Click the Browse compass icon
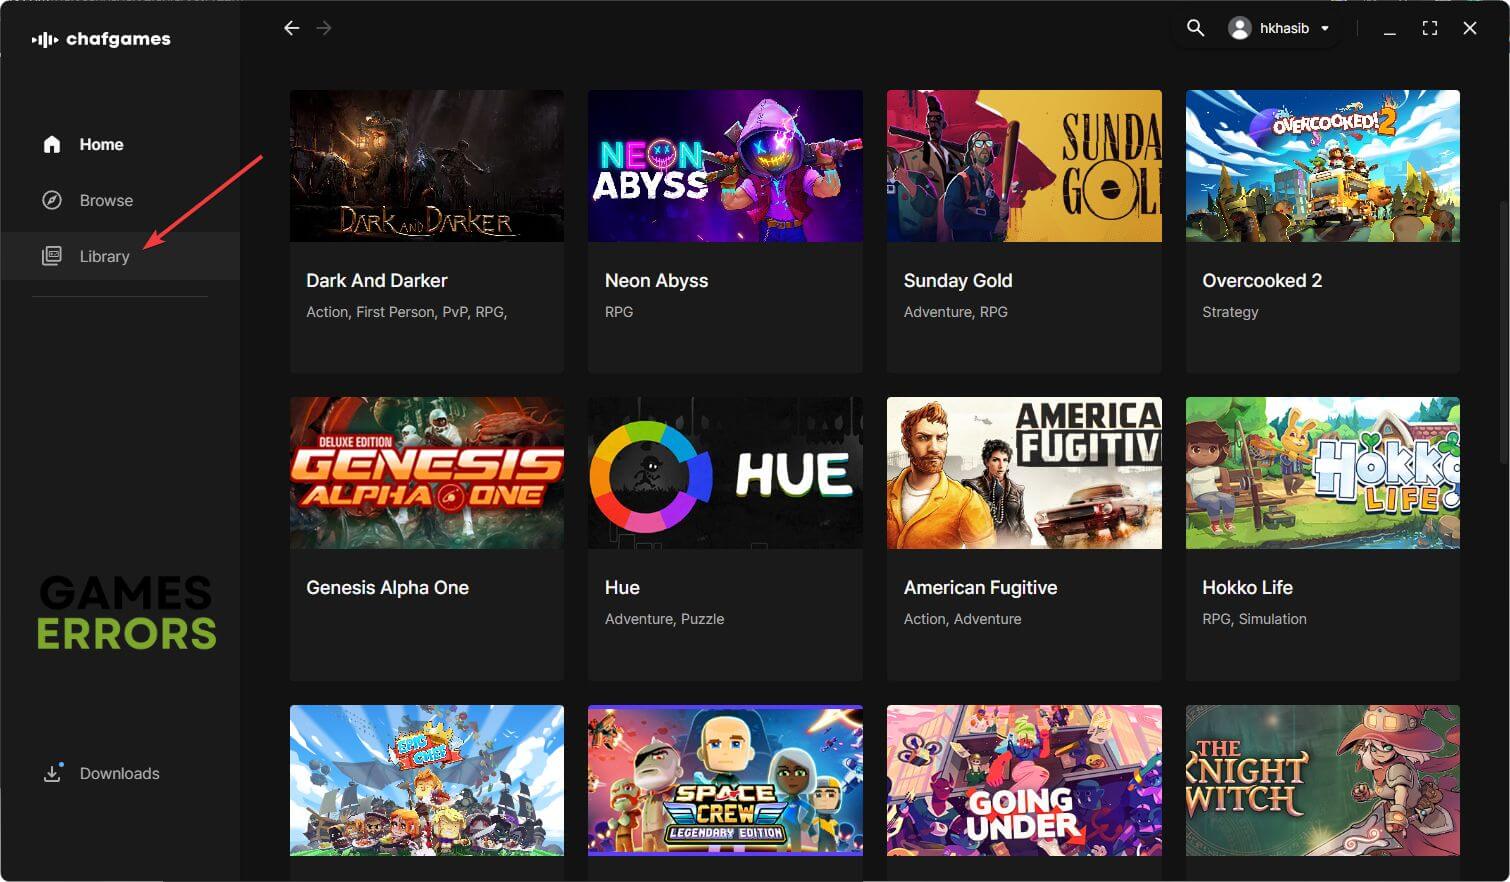The image size is (1510, 882). 52,200
